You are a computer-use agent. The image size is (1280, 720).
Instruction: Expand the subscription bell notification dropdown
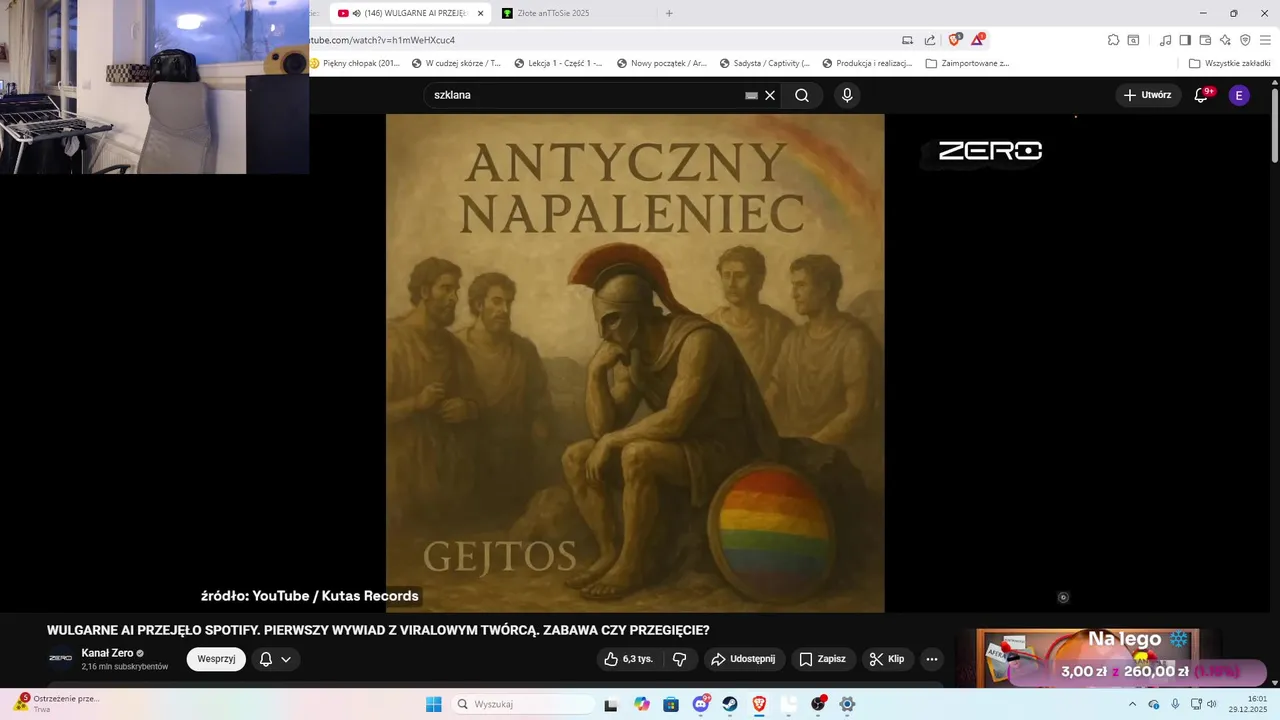tap(275, 659)
